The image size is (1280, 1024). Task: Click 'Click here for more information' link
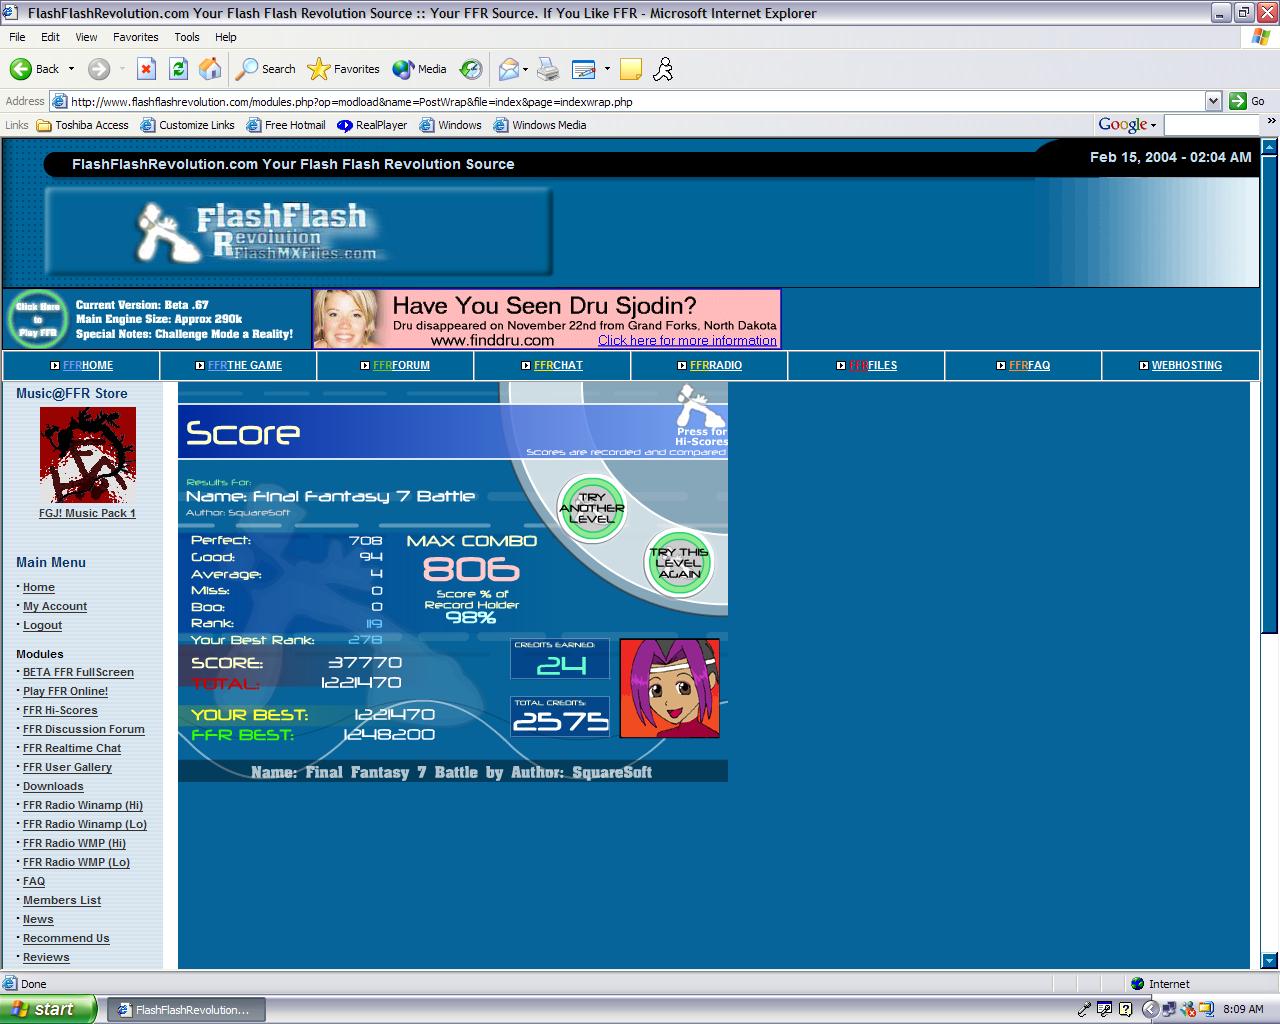pos(687,340)
